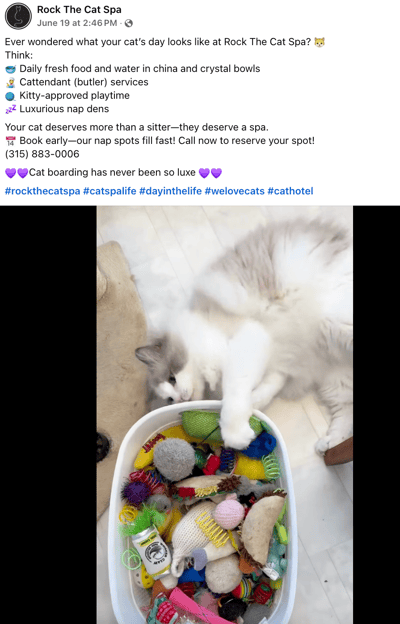Play the cat and toy basket video

(224, 415)
